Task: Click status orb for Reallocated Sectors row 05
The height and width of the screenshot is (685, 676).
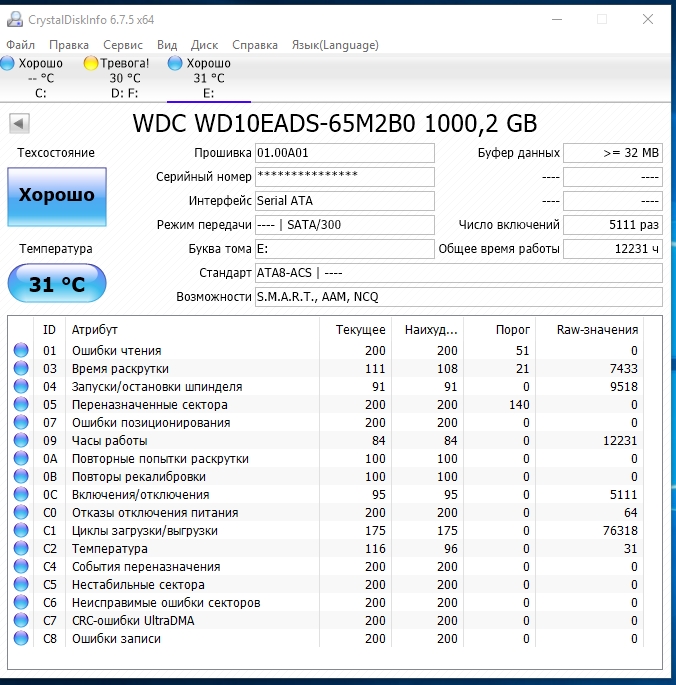Action: 21,405
